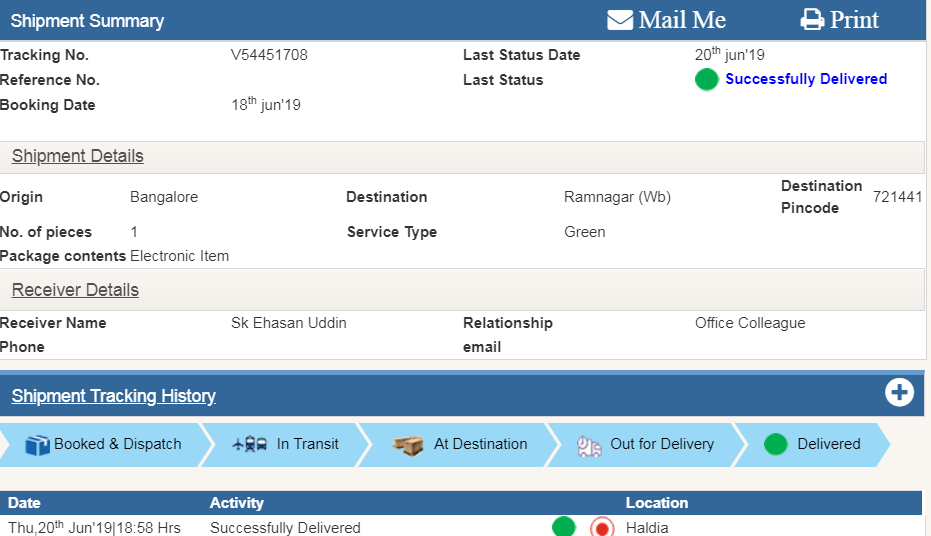The image size is (931, 536).
Task: Select the Out for Delivery step
Action: (x=661, y=444)
